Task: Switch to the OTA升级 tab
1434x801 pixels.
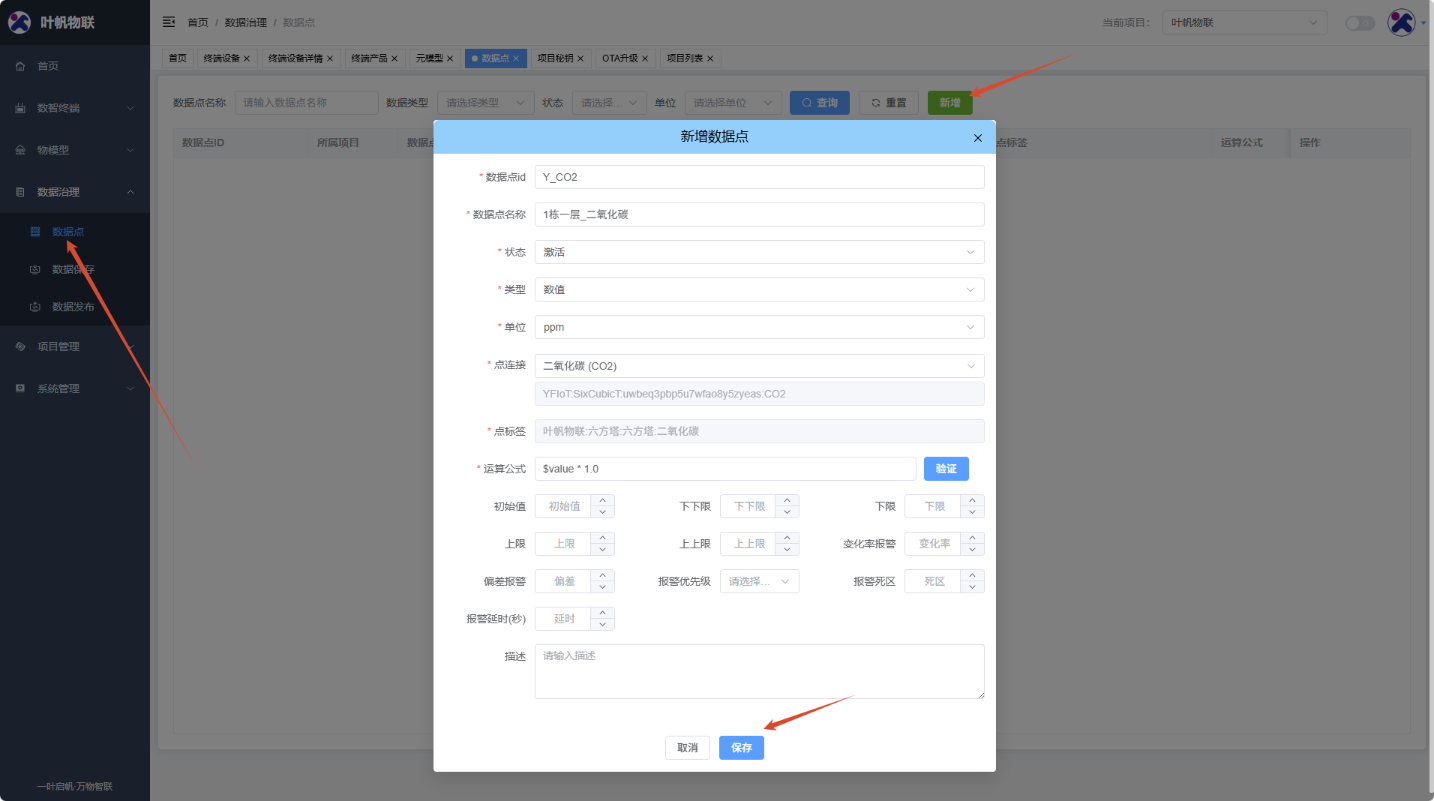Action: pos(620,58)
